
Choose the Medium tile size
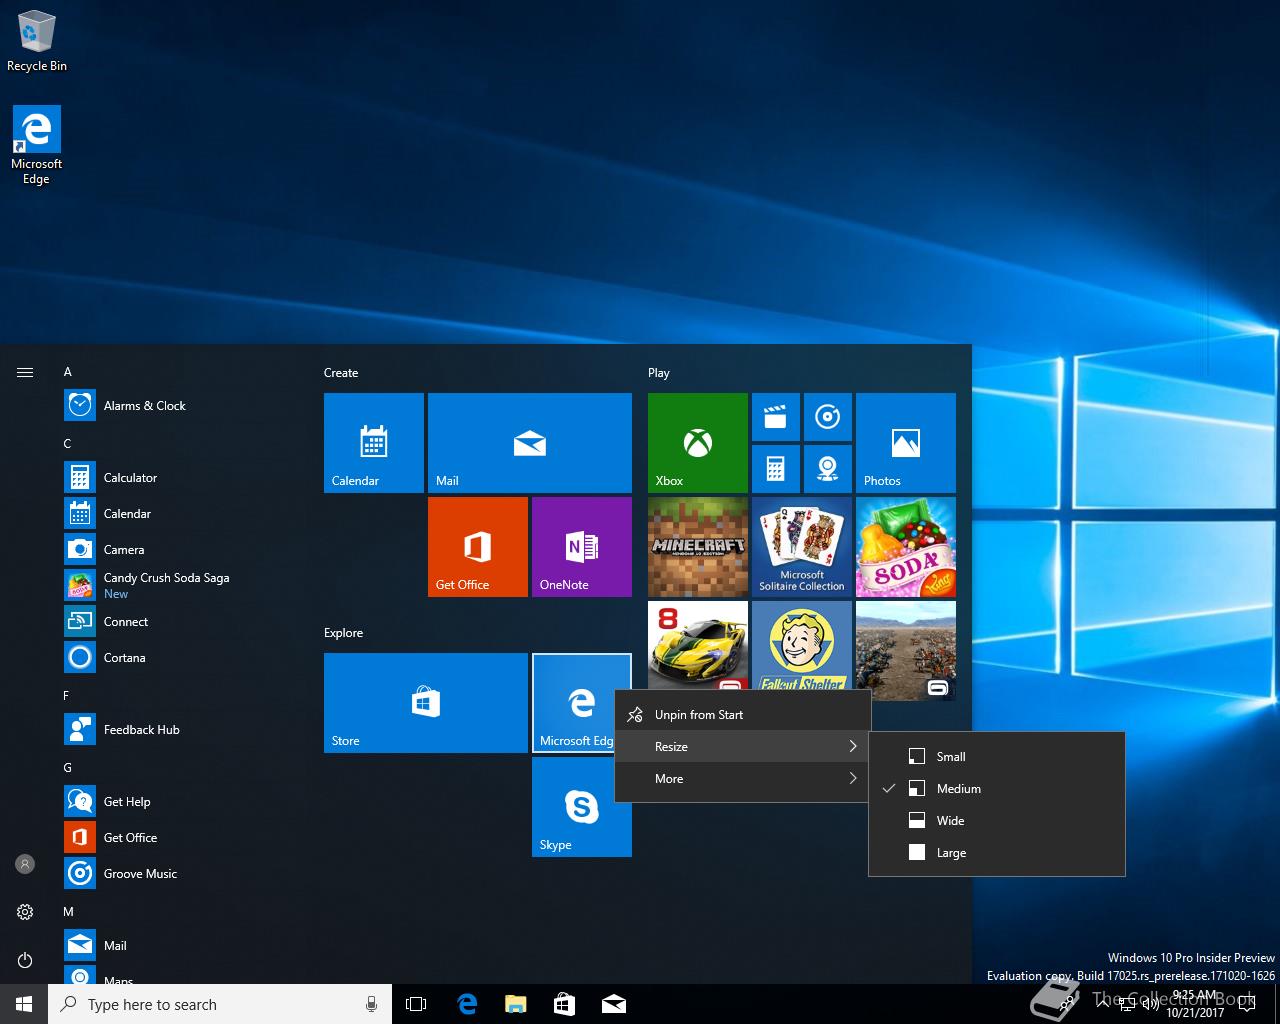(x=997, y=789)
